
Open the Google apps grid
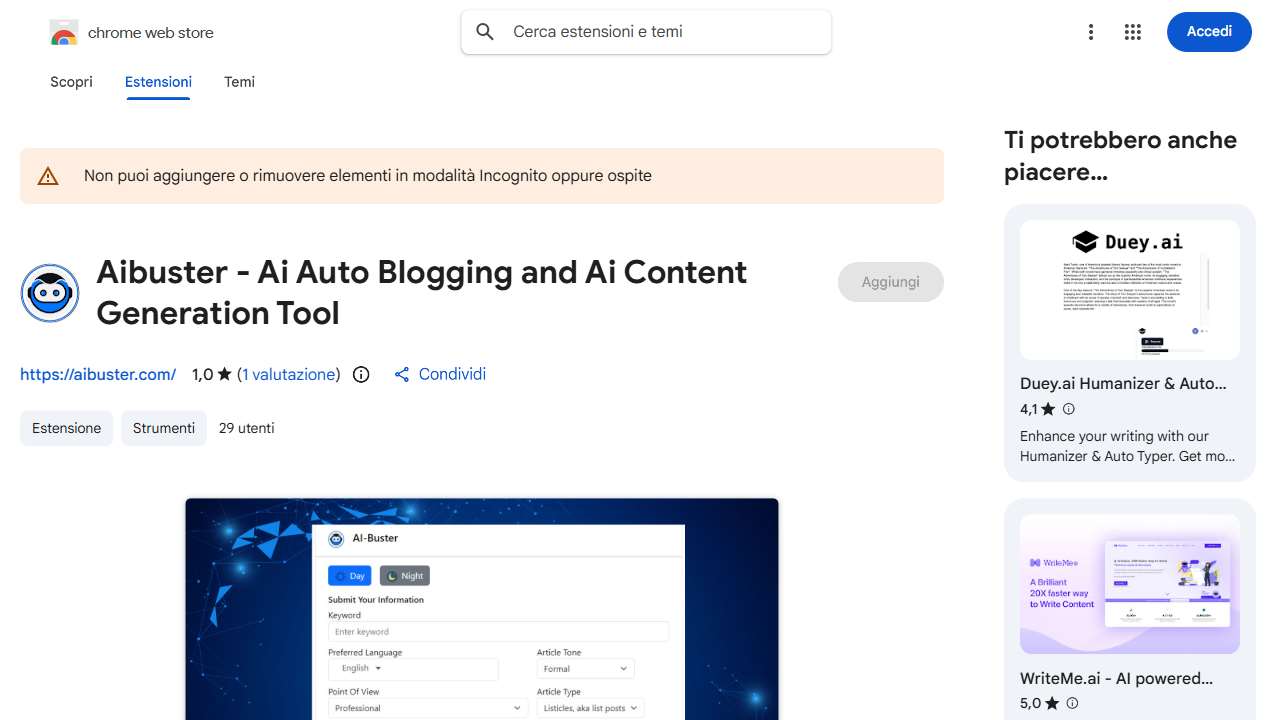1132,32
